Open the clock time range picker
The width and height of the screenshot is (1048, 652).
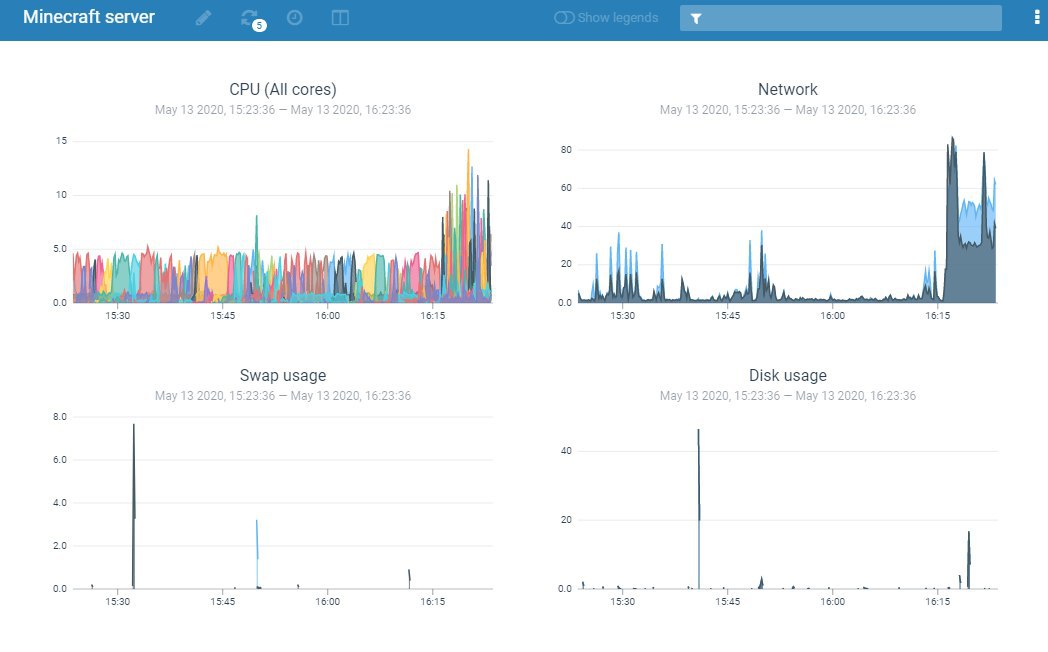(x=295, y=18)
